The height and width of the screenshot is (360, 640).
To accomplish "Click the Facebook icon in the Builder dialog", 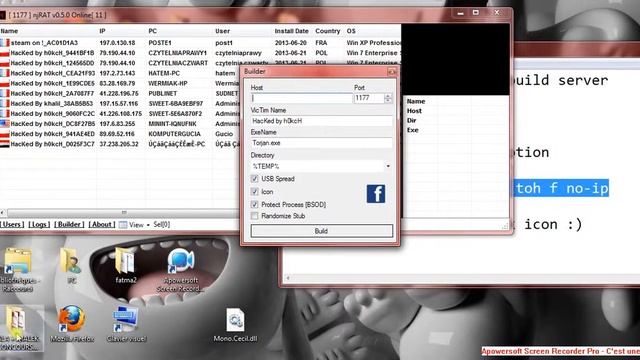I will point(376,194).
